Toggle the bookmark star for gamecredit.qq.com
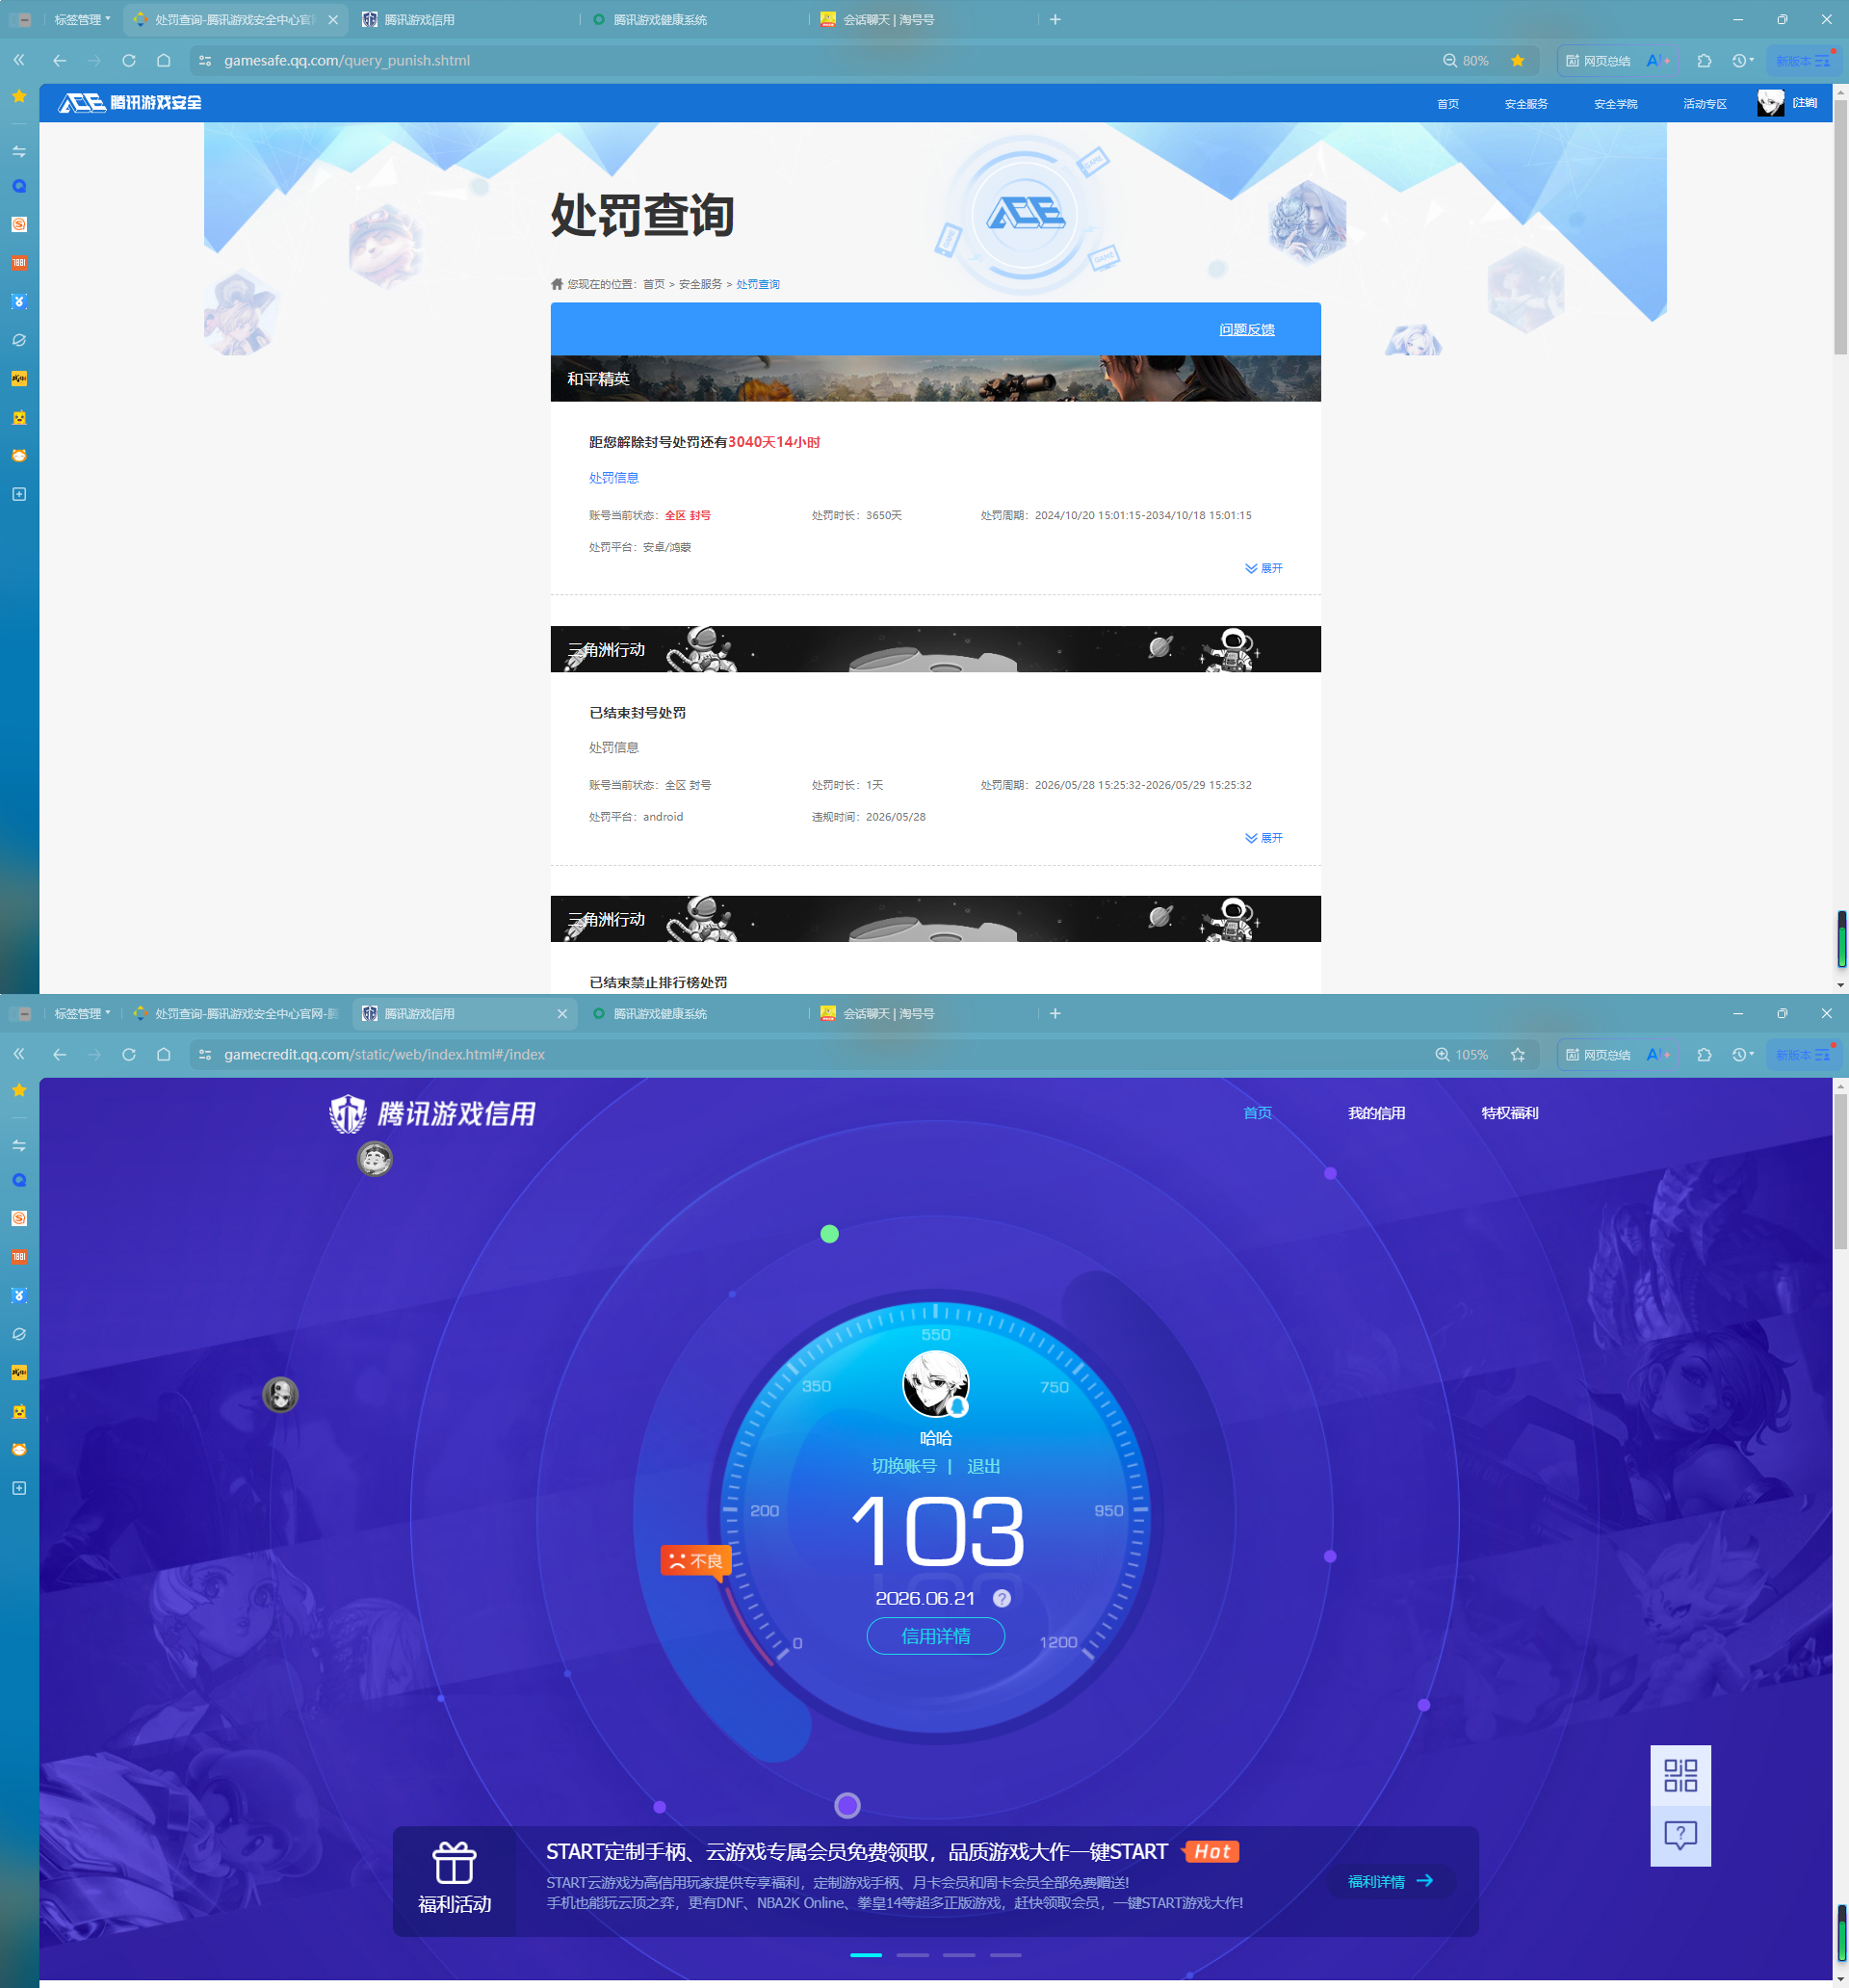The image size is (1849, 1988). (x=1517, y=1054)
